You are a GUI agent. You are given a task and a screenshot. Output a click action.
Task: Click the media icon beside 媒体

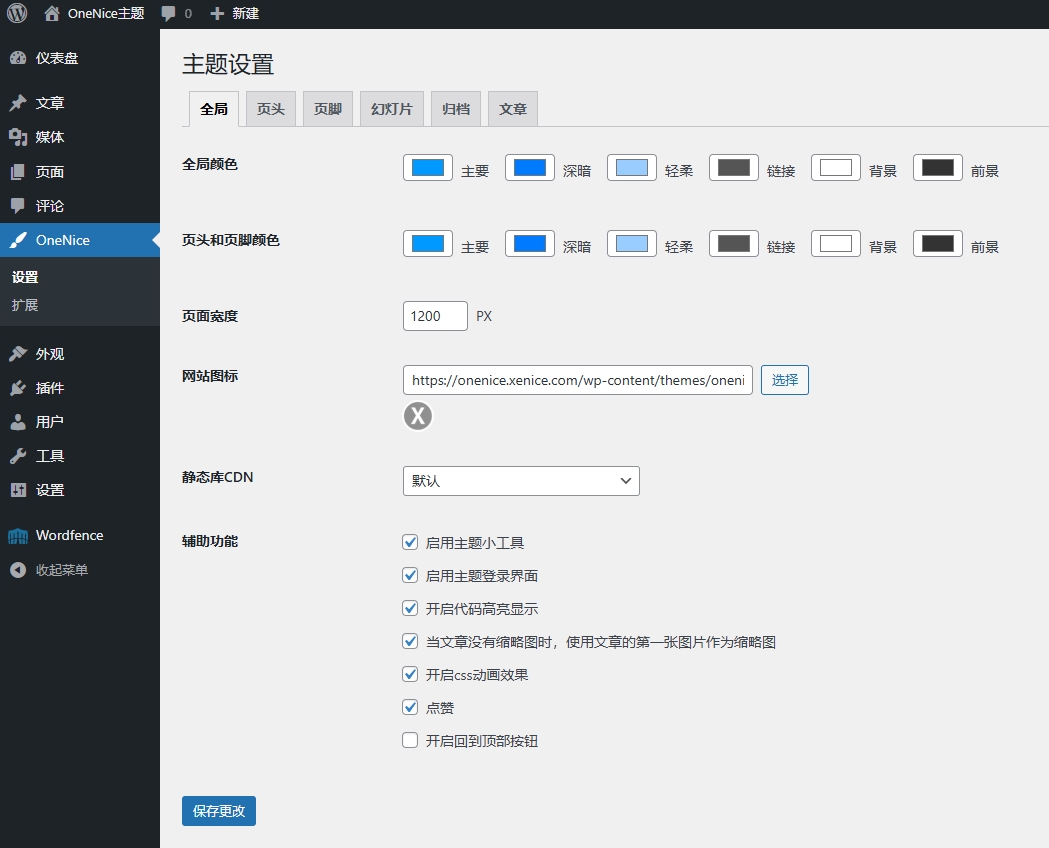coord(18,137)
